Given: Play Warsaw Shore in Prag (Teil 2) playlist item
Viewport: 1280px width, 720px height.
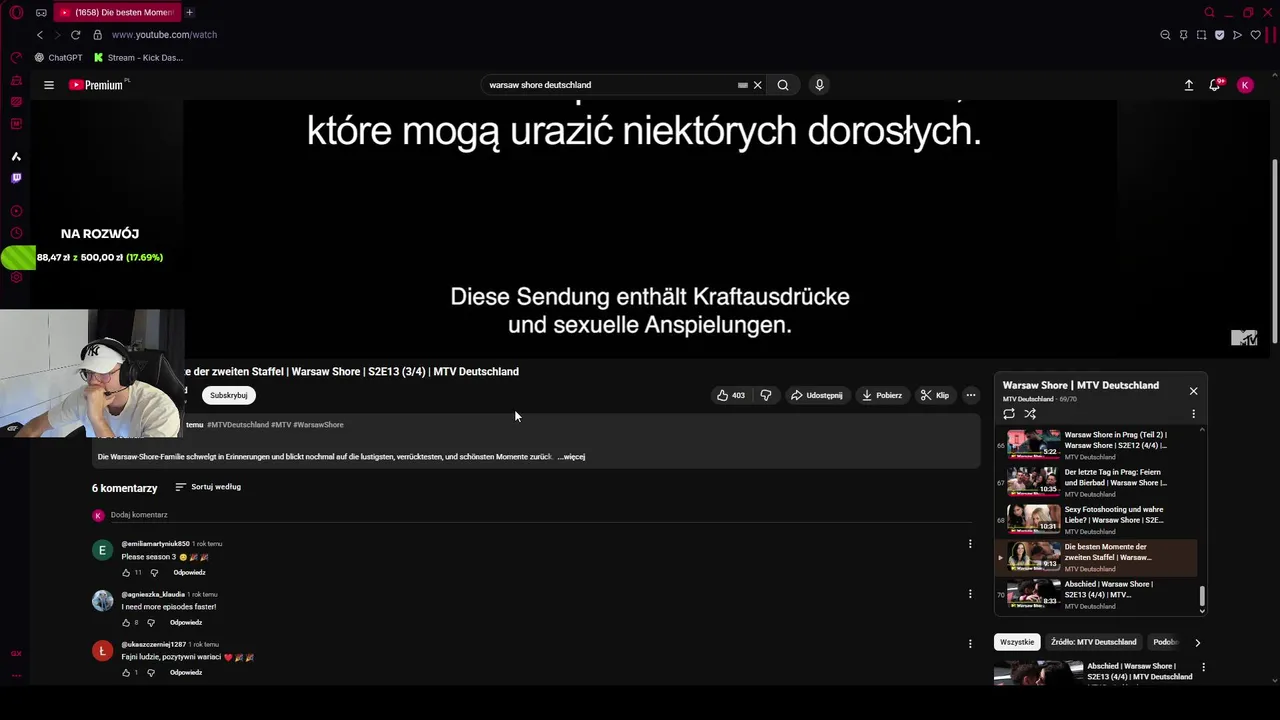Looking at the screenshot, I should [1097, 445].
